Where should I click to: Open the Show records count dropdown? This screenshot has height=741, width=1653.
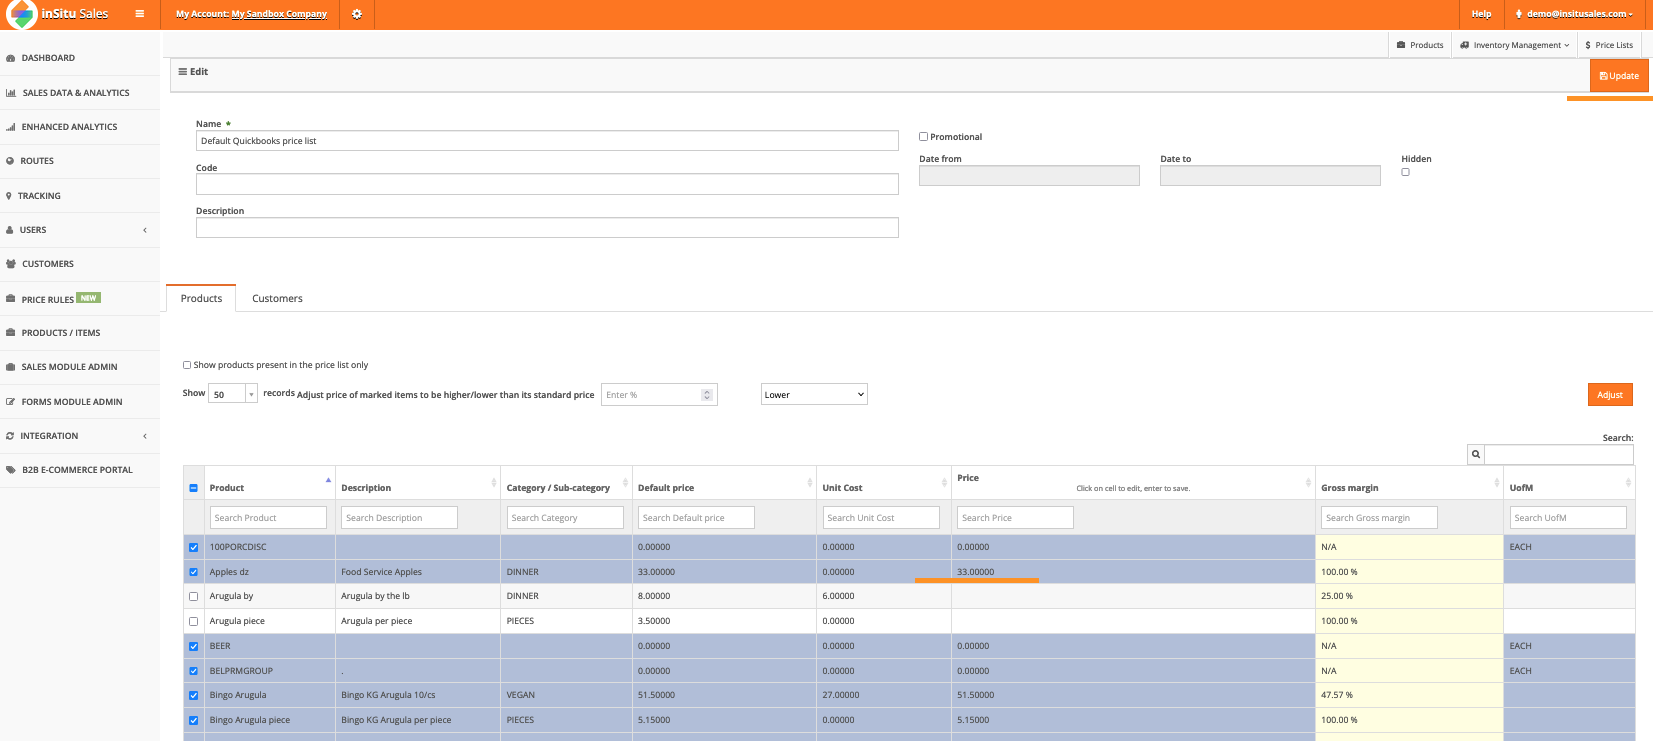coord(232,395)
